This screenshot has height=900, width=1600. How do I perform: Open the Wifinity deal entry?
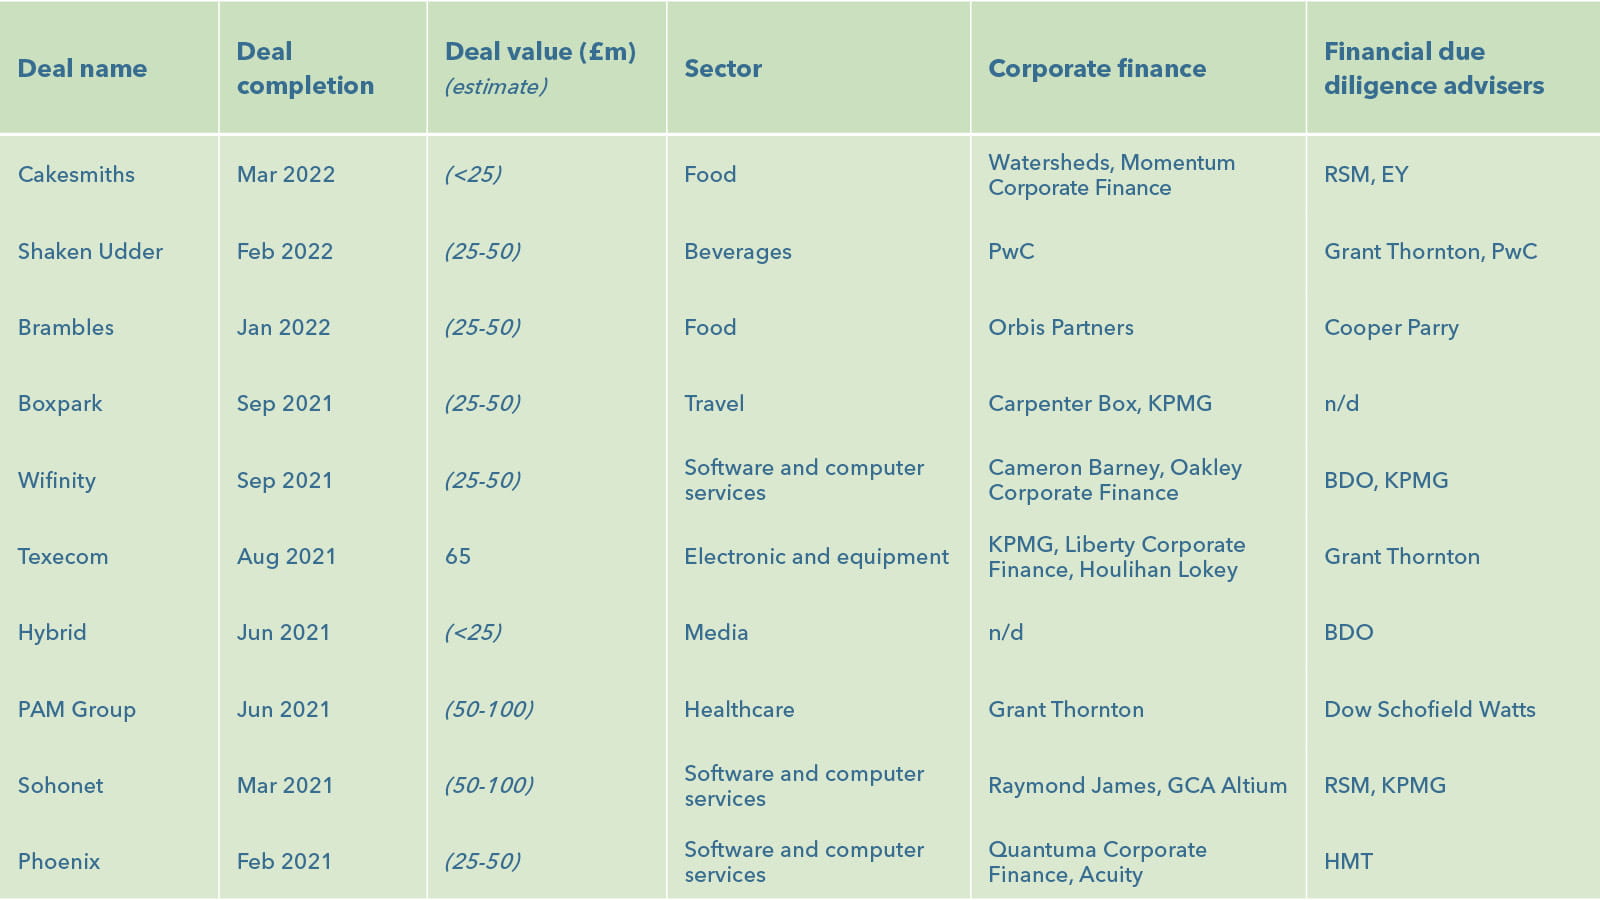click(x=57, y=480)
